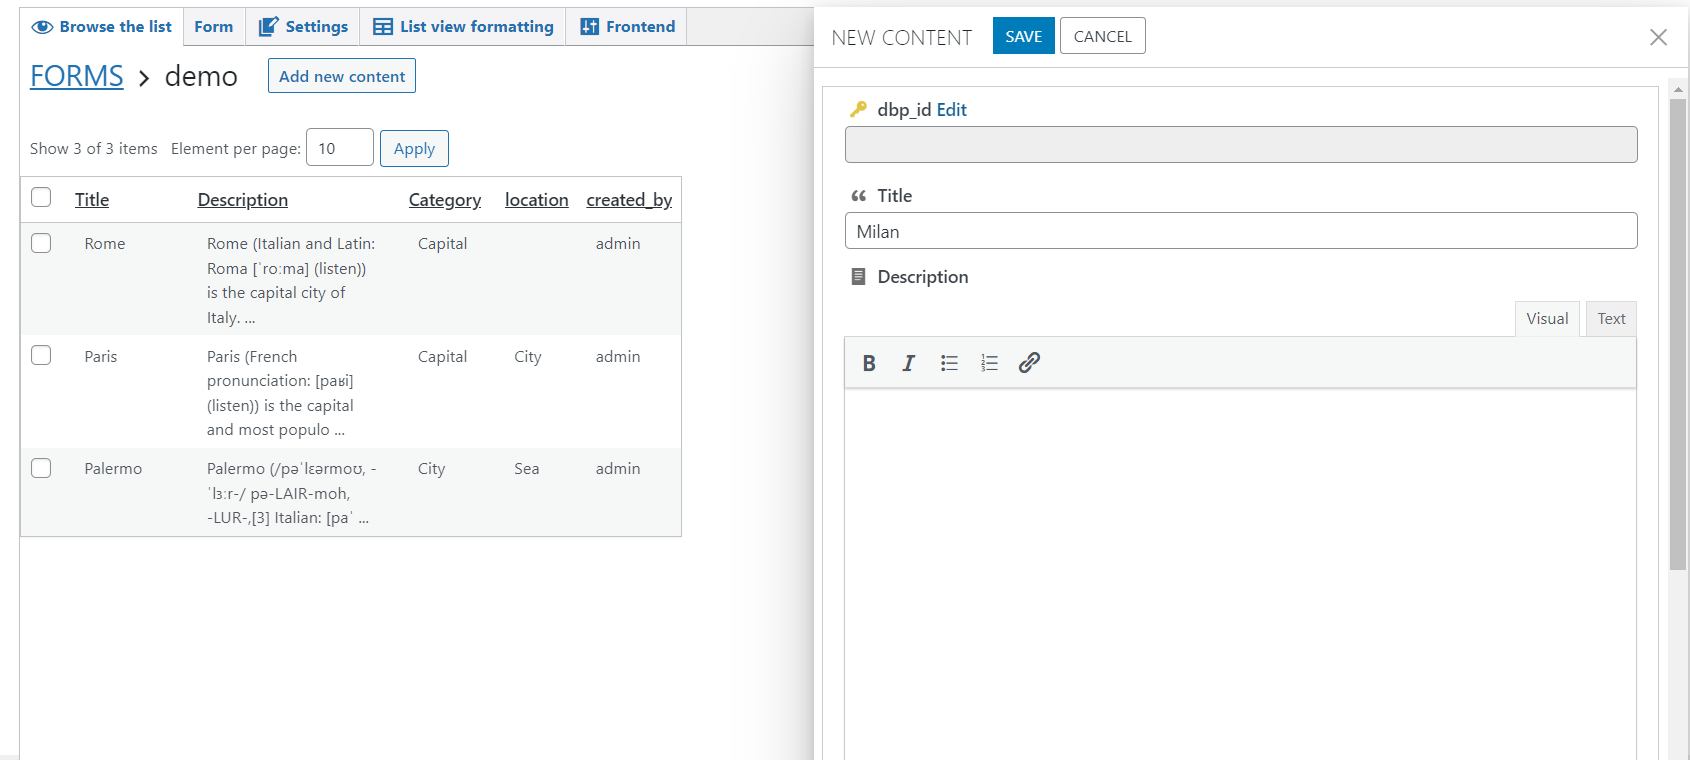This screenshot has height=760, width=1690.
Task: Apply bold formatting in Description editor
Action: pos(869,363)
